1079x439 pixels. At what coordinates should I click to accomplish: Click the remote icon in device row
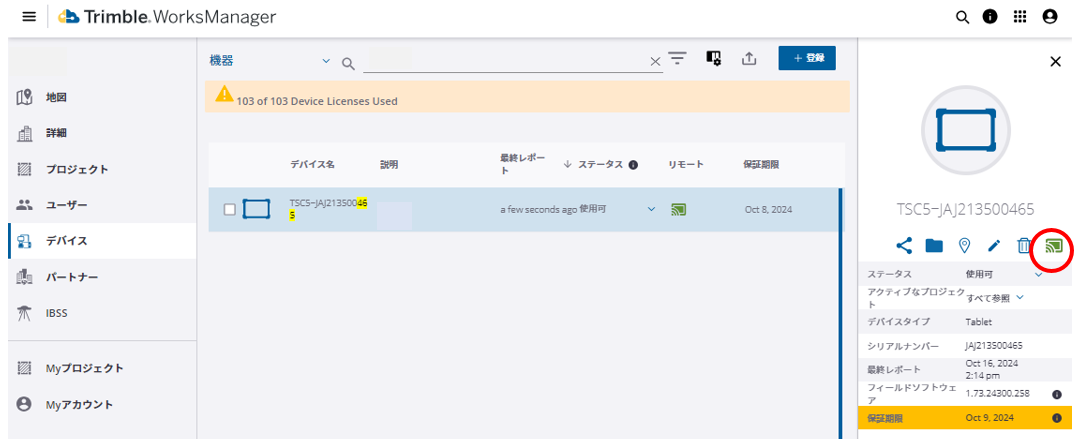point(679,209)
